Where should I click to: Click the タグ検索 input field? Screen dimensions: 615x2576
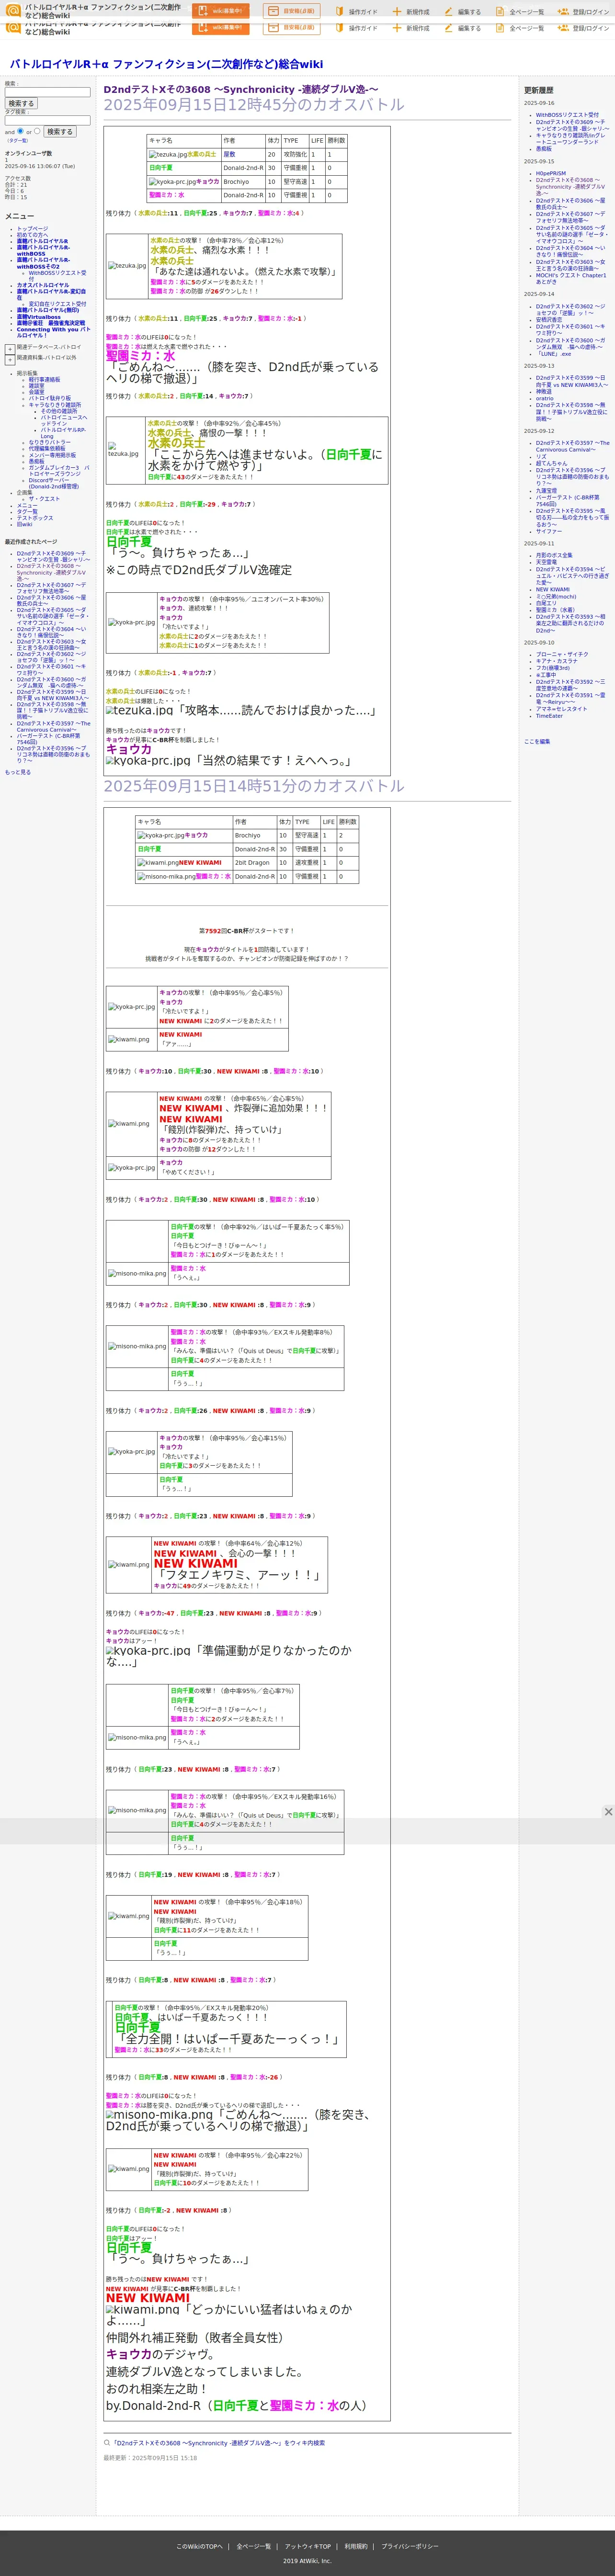(47, 120)
